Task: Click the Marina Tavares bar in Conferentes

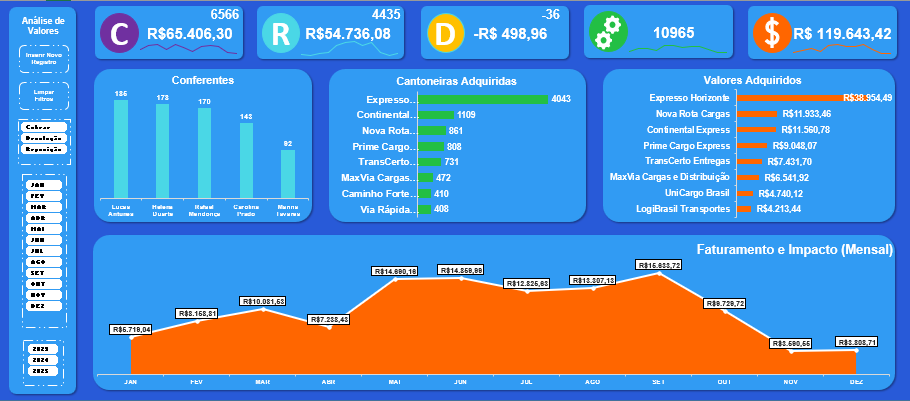Action: click(288, 174)
